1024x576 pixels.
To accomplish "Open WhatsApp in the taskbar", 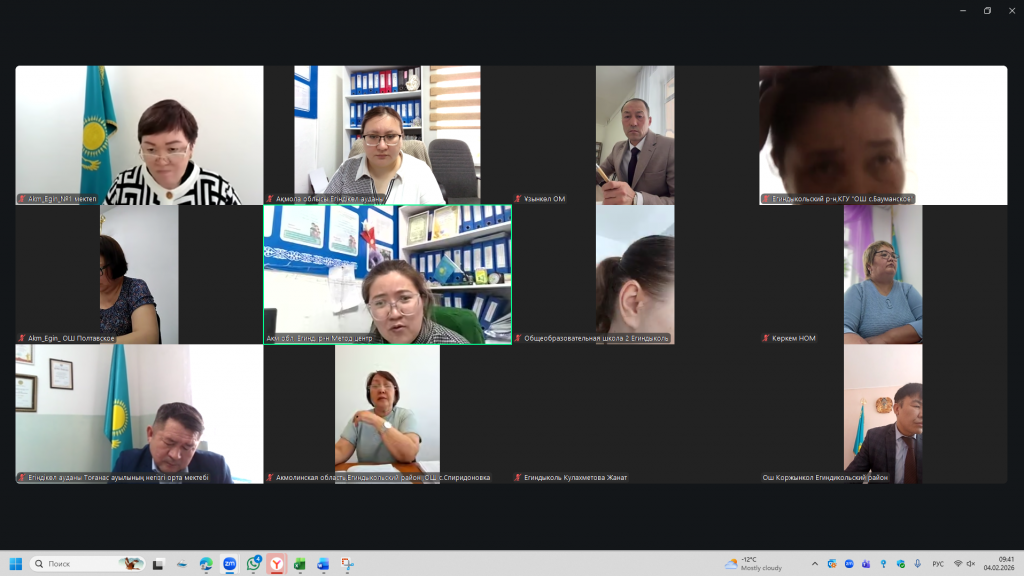I will [x=253, y=564].
